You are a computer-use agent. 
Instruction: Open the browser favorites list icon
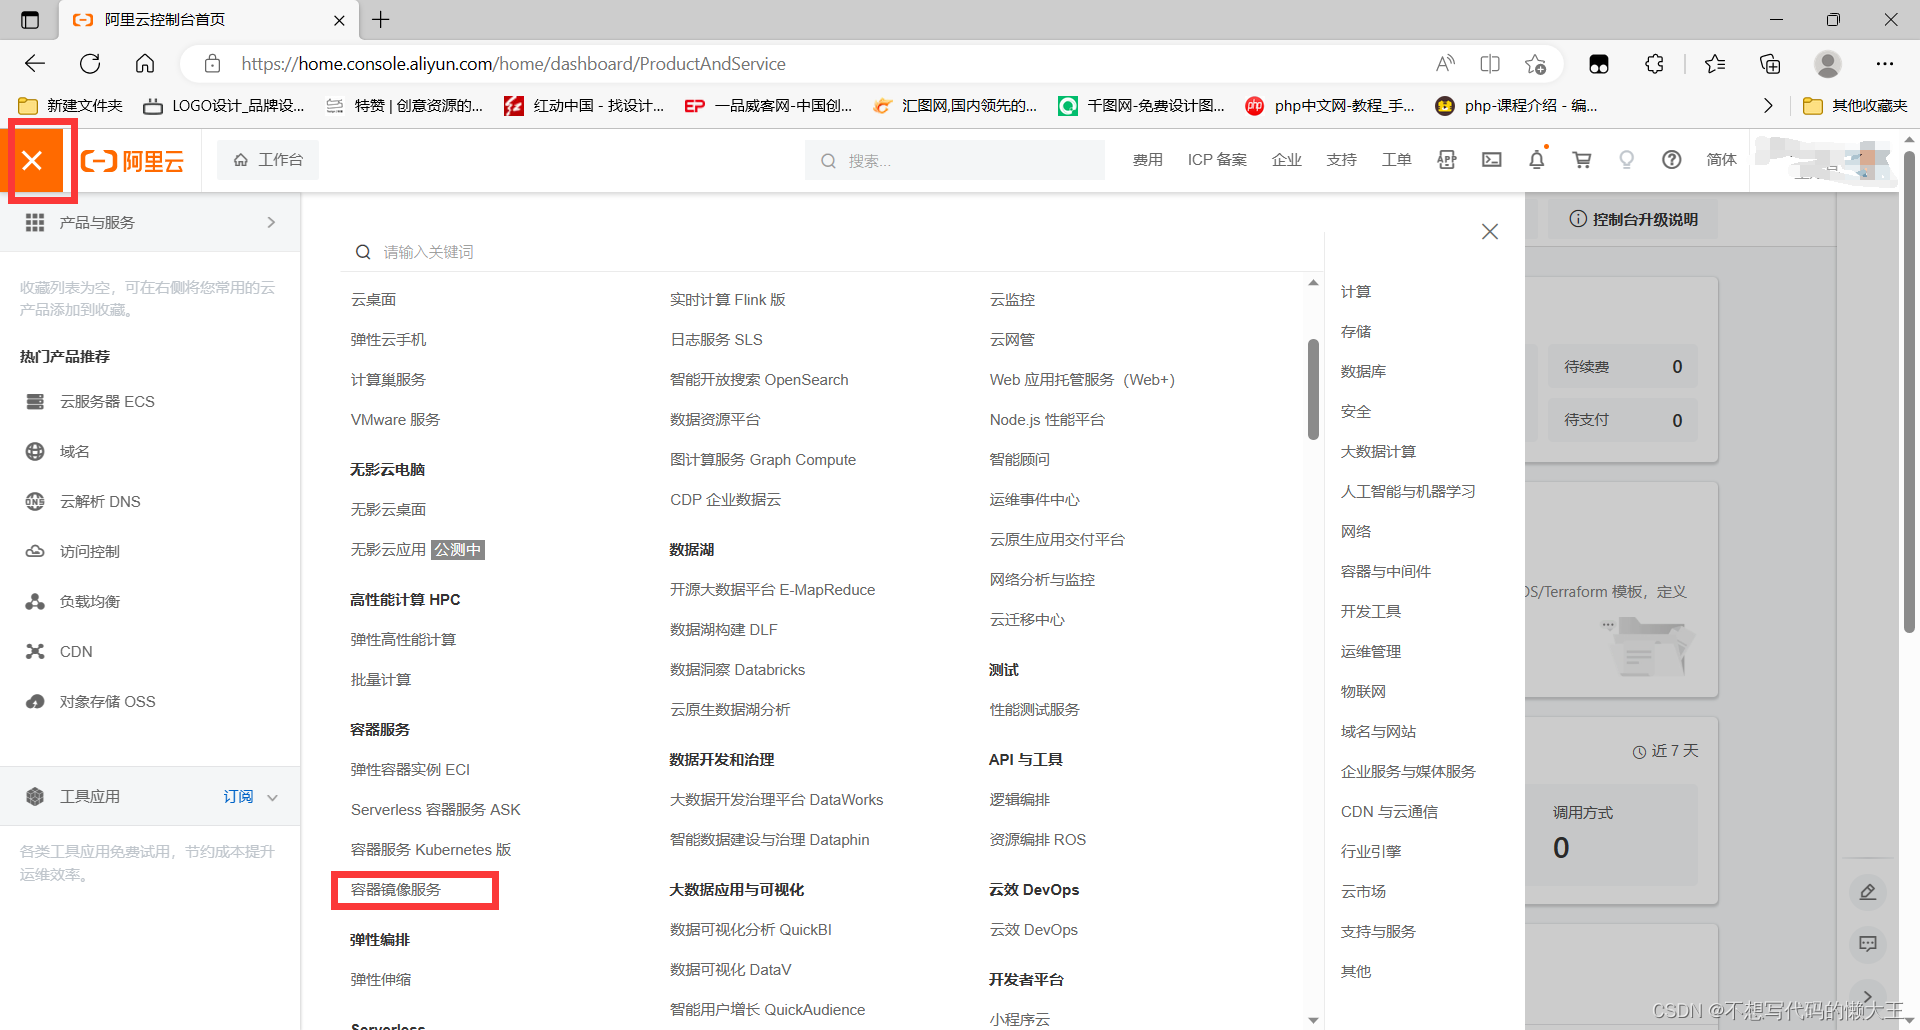click(1715, 64)
